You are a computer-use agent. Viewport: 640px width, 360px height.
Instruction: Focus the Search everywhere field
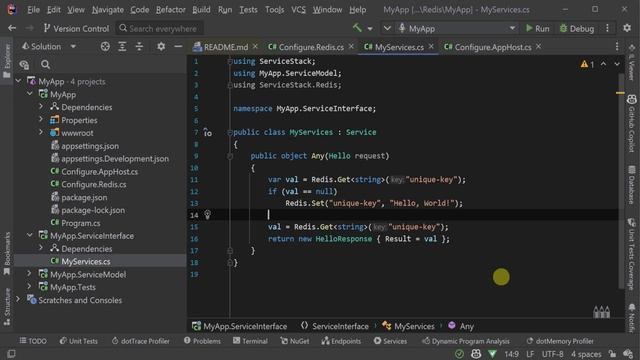(159, 29)
